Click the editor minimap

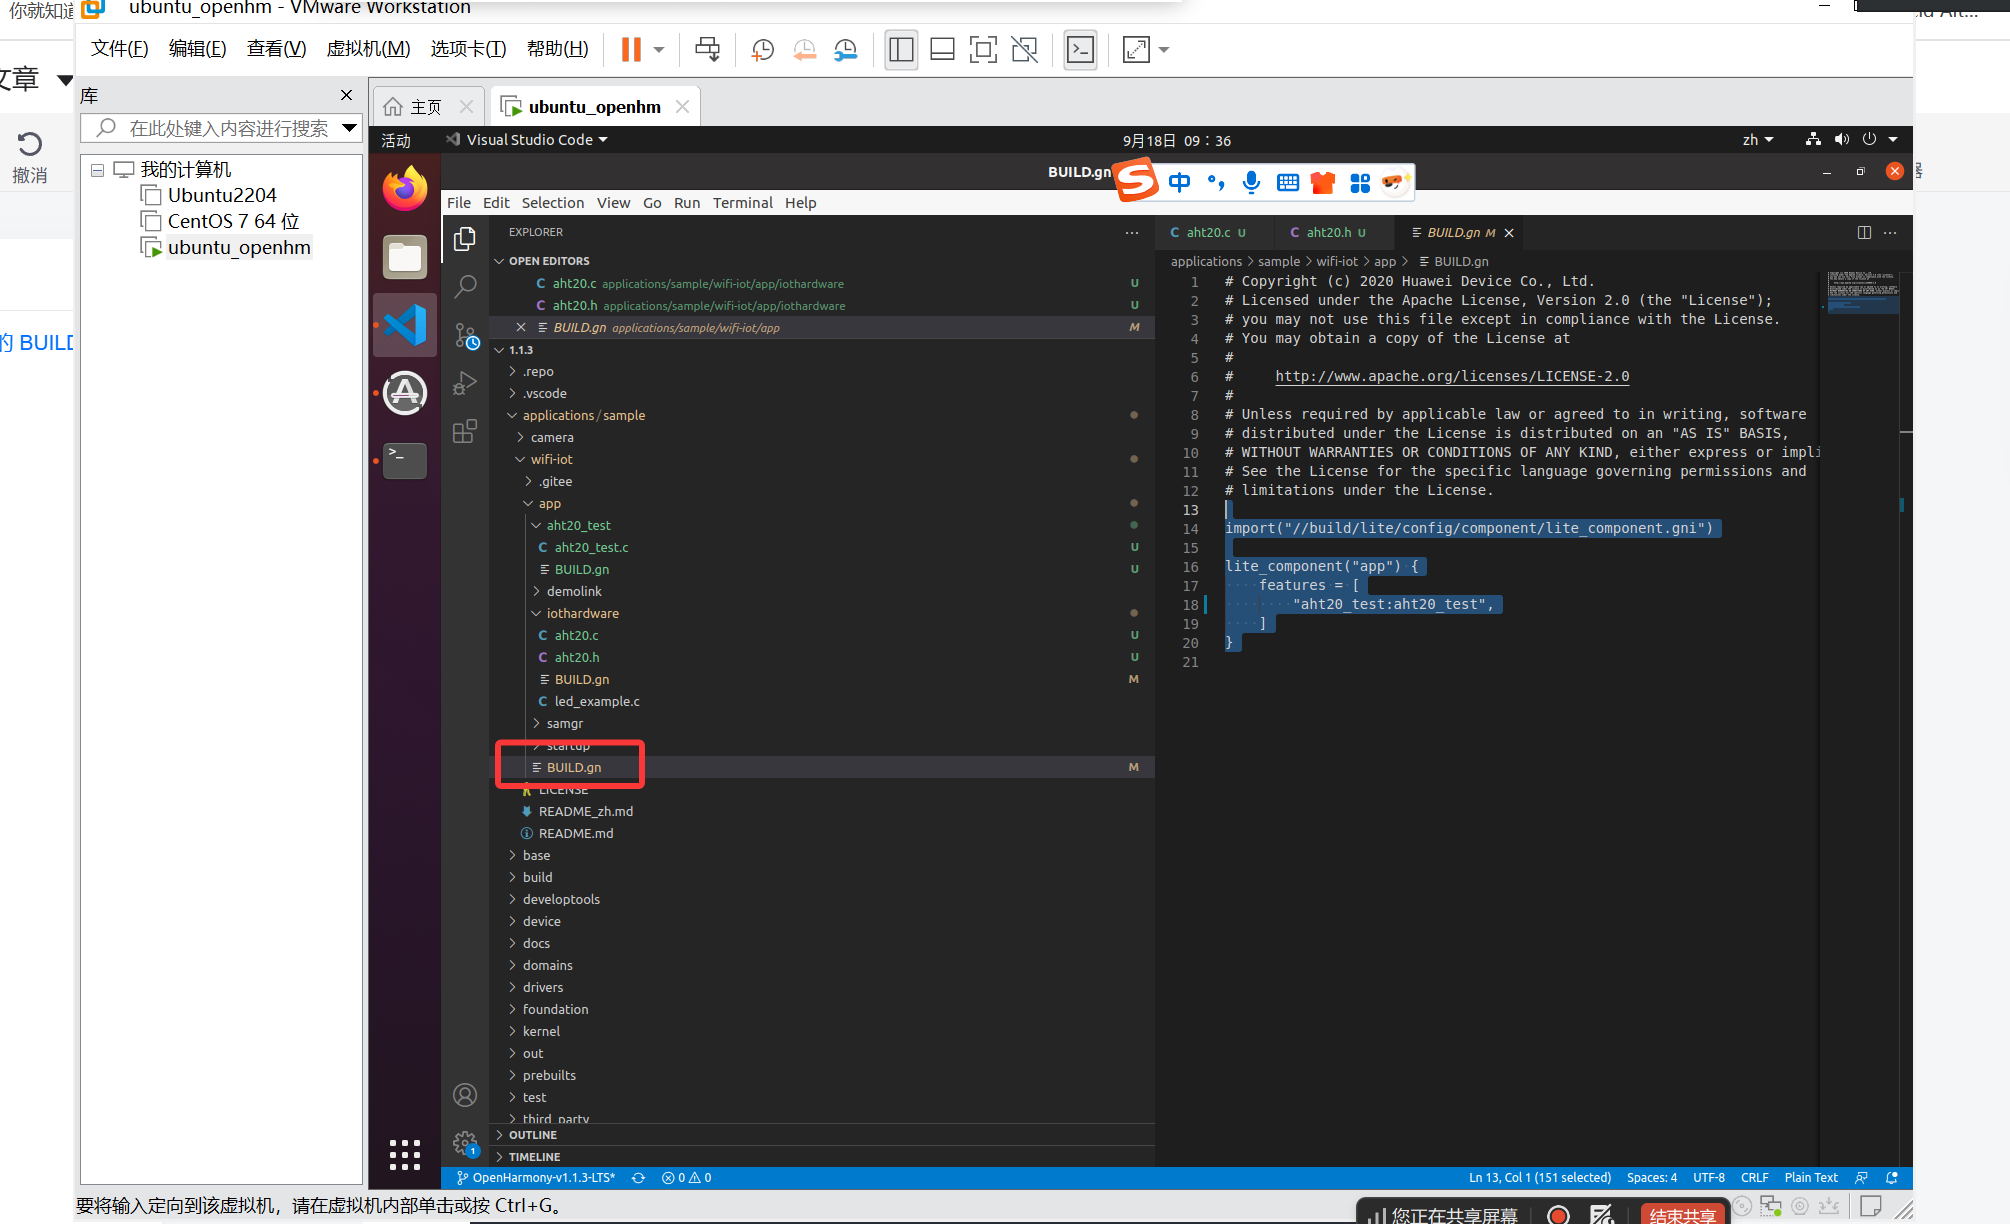click(1862, 293)
